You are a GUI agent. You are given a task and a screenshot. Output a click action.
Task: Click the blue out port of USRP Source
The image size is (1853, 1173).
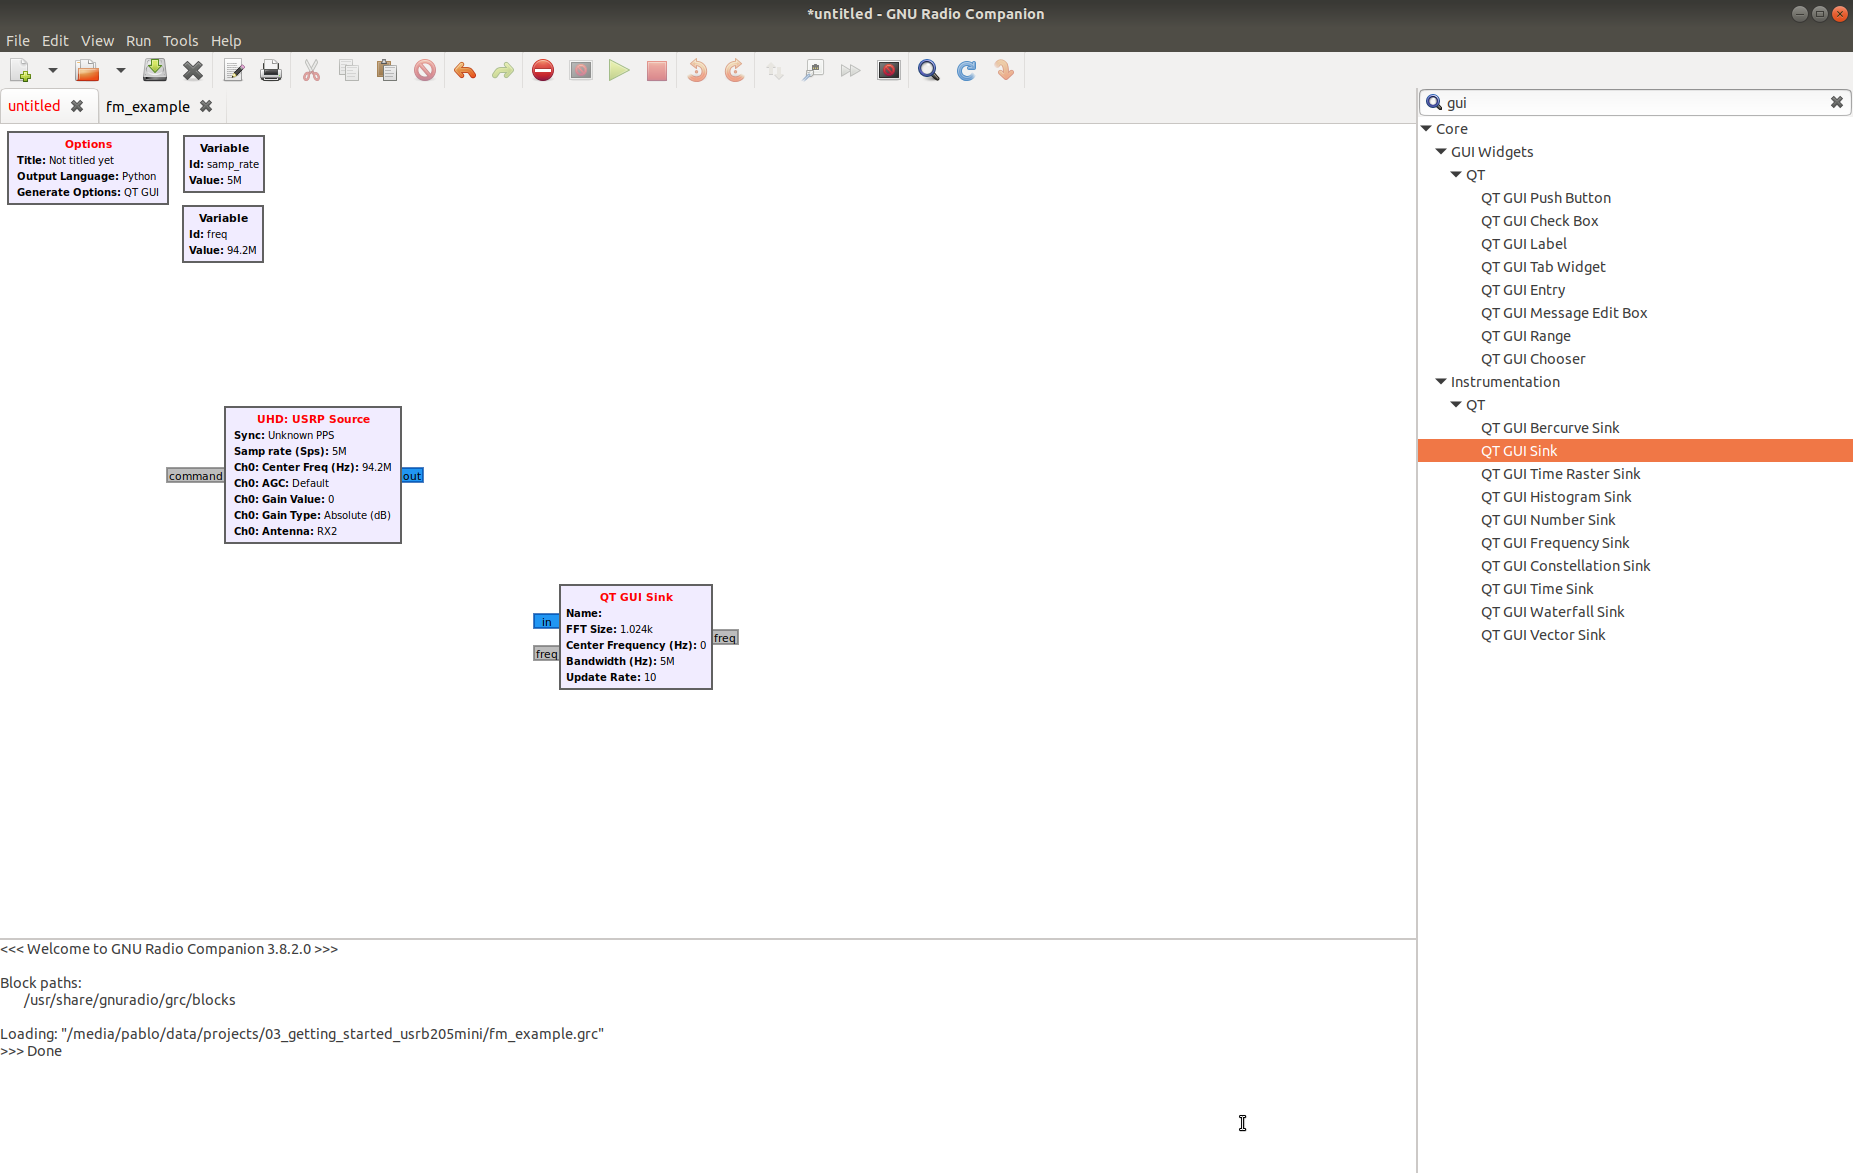pyautogui.click(x=412, y=476)
